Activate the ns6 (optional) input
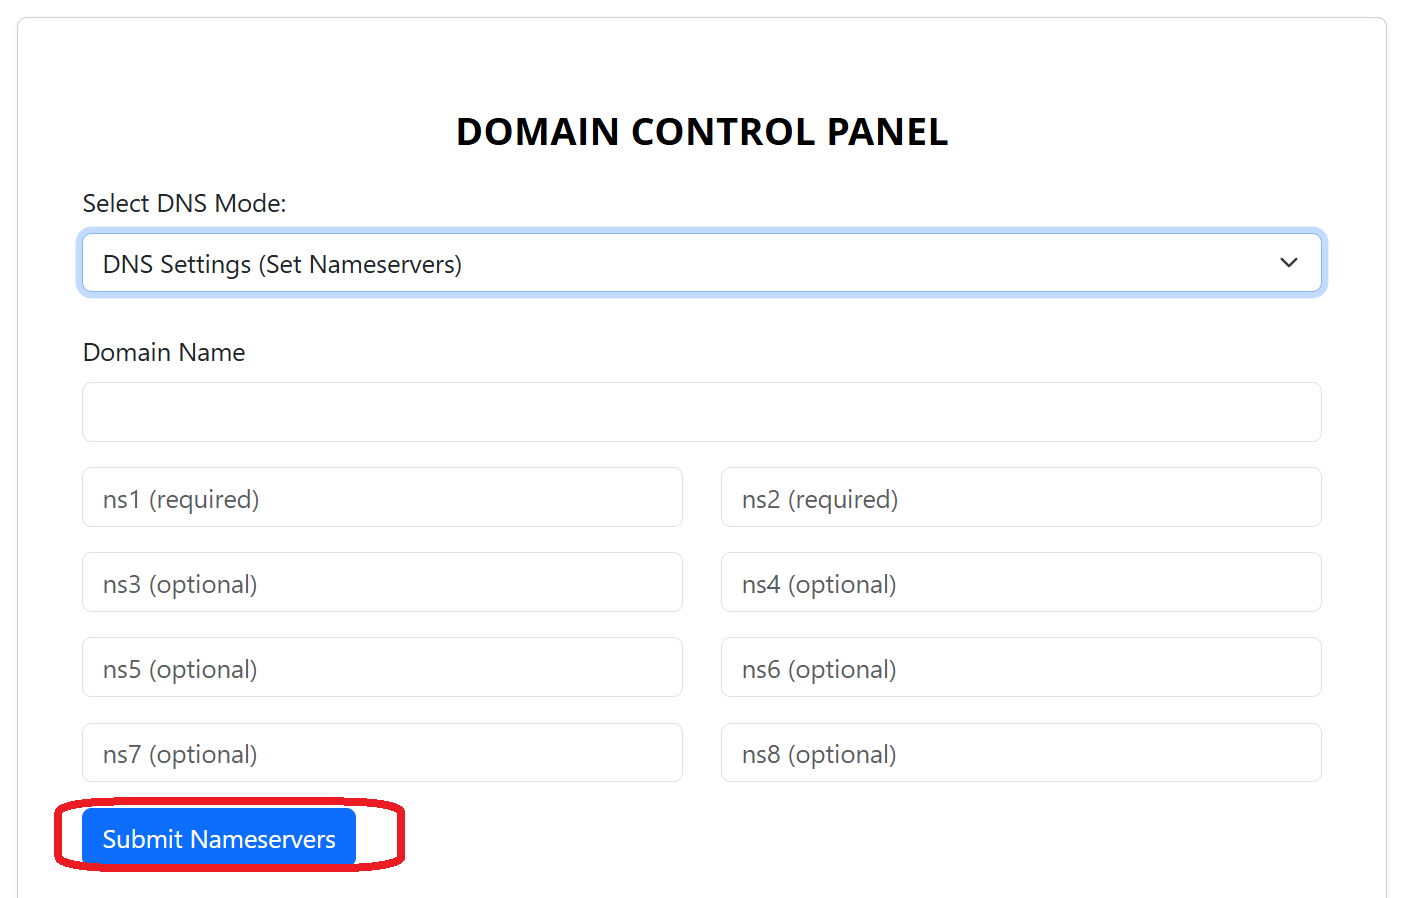1402x898 pixels. point(1021,667)
